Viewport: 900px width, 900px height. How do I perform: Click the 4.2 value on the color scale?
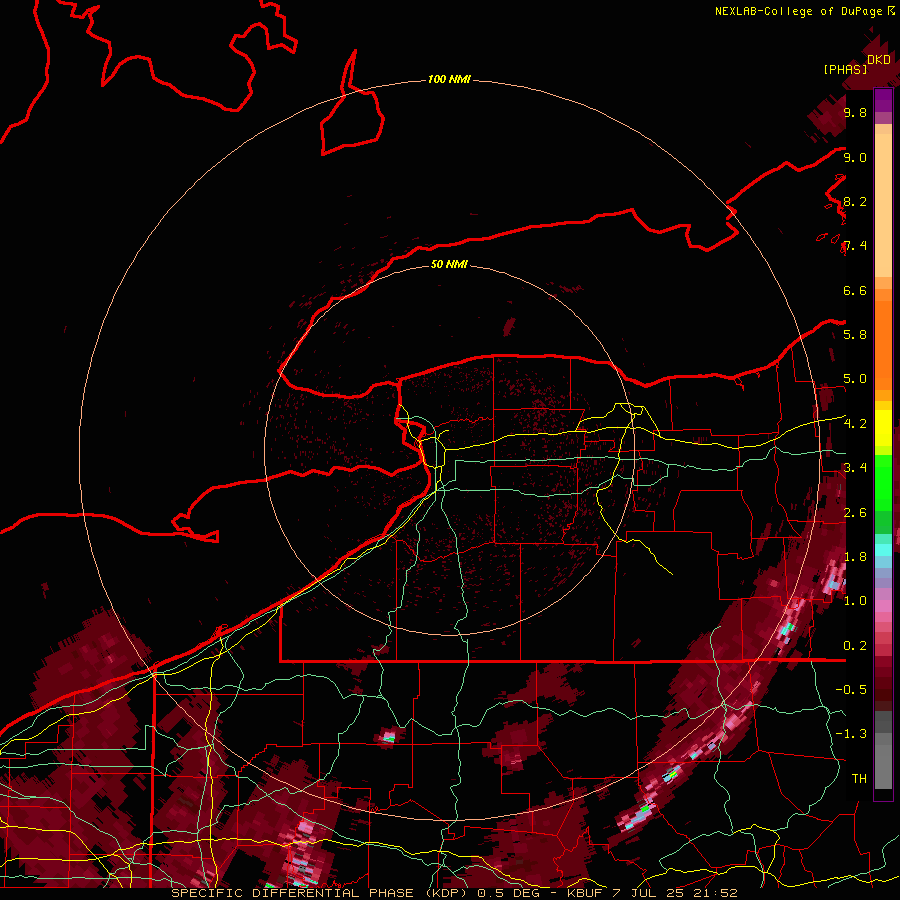click(x=855, y=424)
